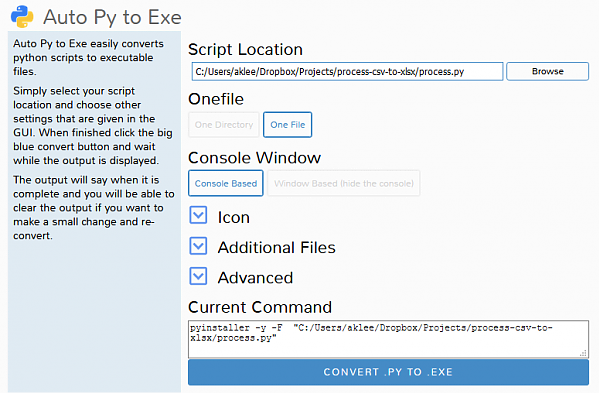Focus the Script Location path field
This screenshot has height=394, width=600.
pyautogui.click(x=347, y=72)
